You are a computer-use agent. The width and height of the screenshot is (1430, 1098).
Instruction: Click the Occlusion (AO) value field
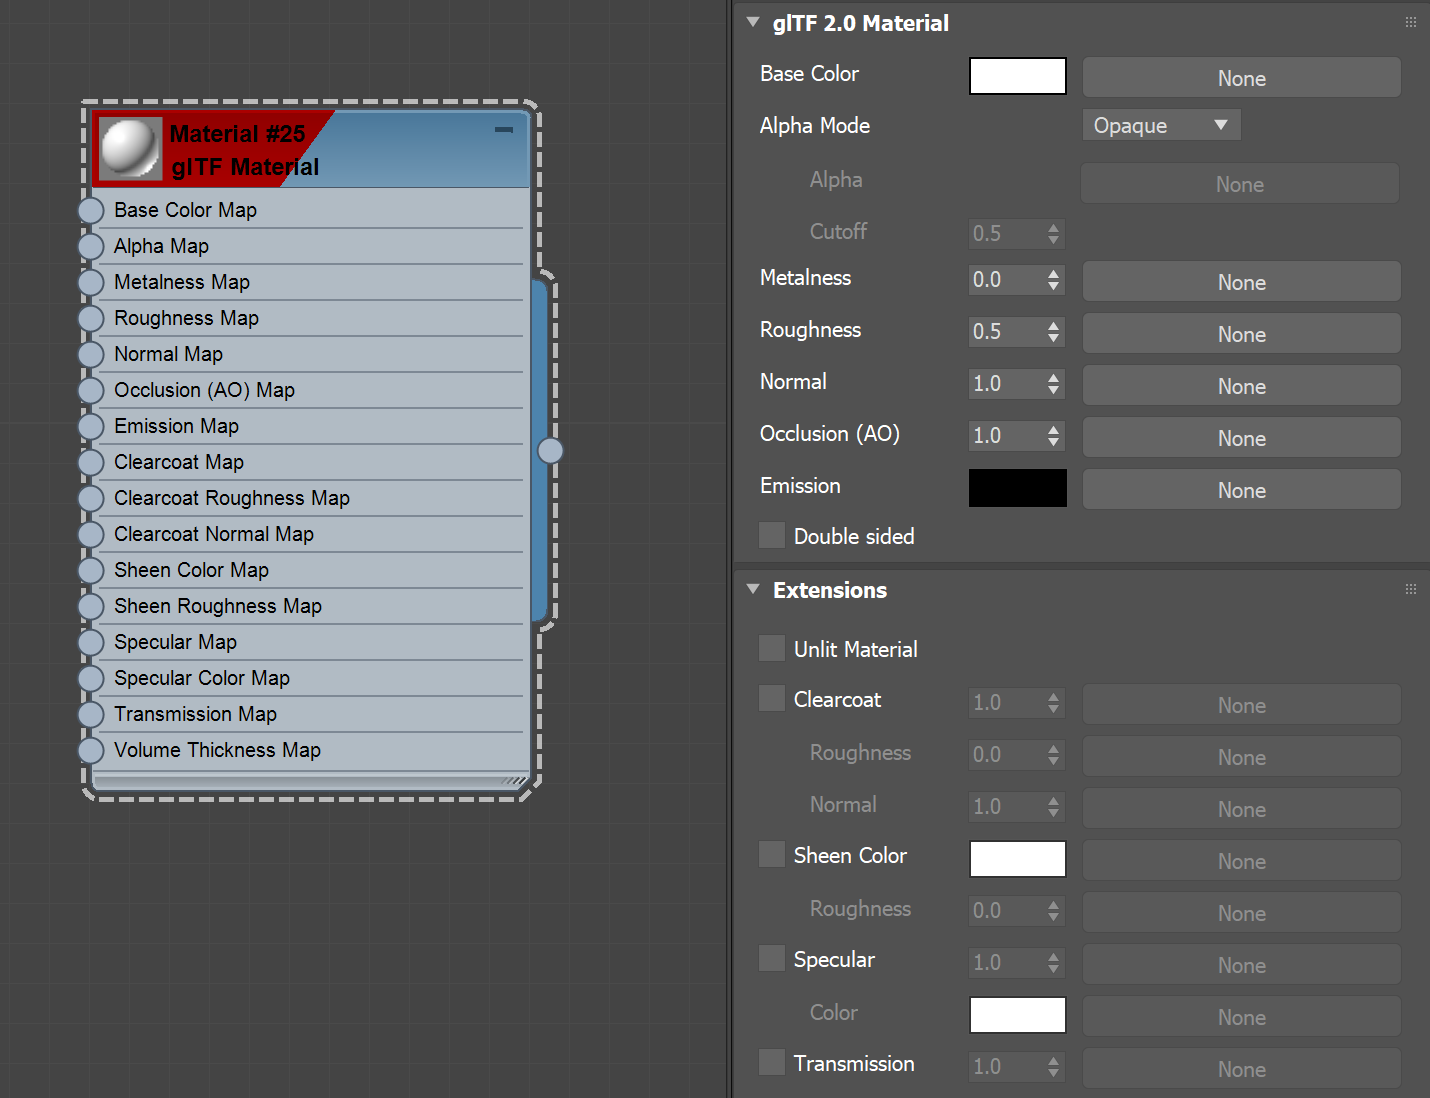(x=1006, y=436)
